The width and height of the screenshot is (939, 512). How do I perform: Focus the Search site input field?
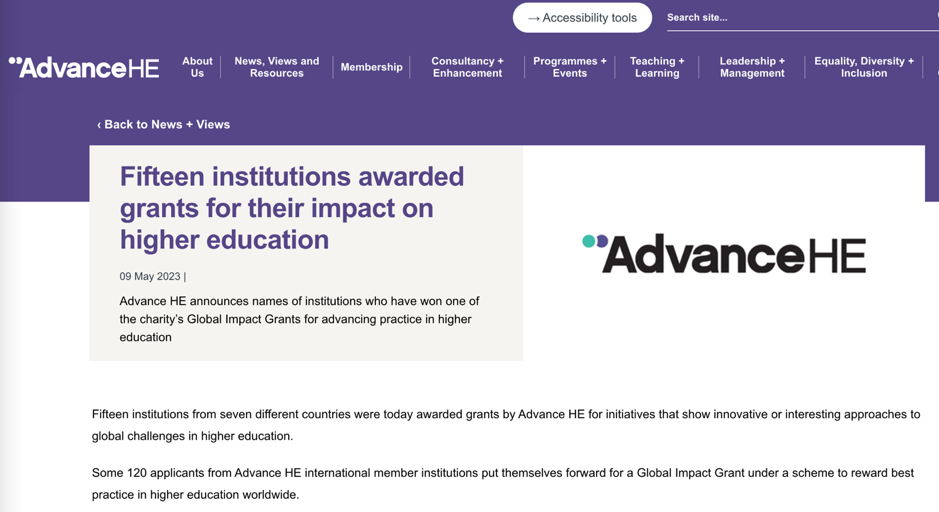click(x=802, y=18)
